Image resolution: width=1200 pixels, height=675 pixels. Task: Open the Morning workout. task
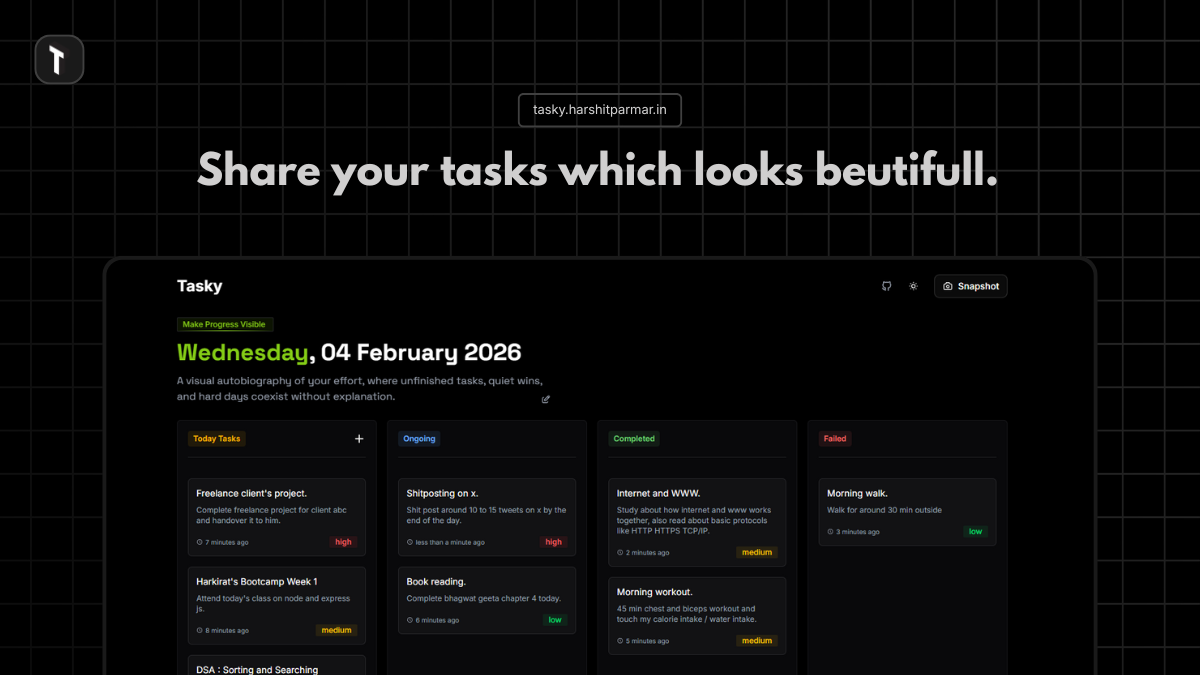(697, 616)
